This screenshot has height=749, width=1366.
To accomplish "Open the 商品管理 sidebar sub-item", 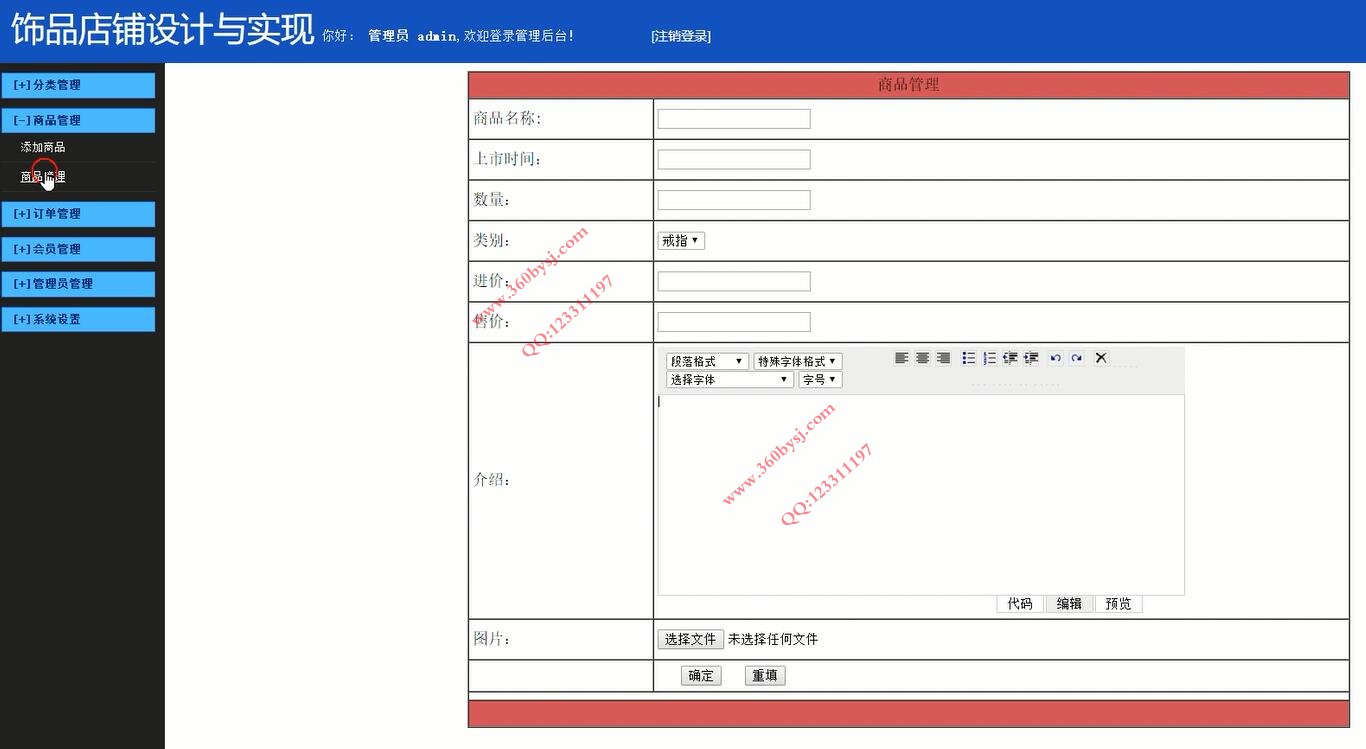I will click(x=43, y=177).
